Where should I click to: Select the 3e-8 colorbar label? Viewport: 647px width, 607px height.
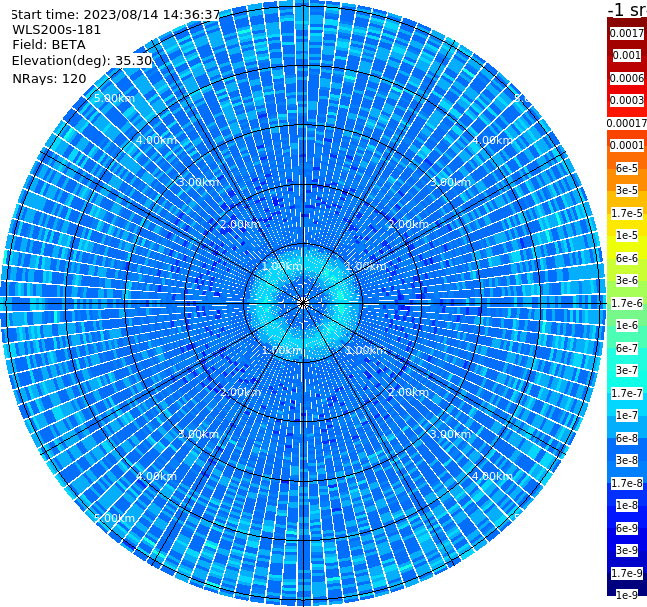pos(627,461)
